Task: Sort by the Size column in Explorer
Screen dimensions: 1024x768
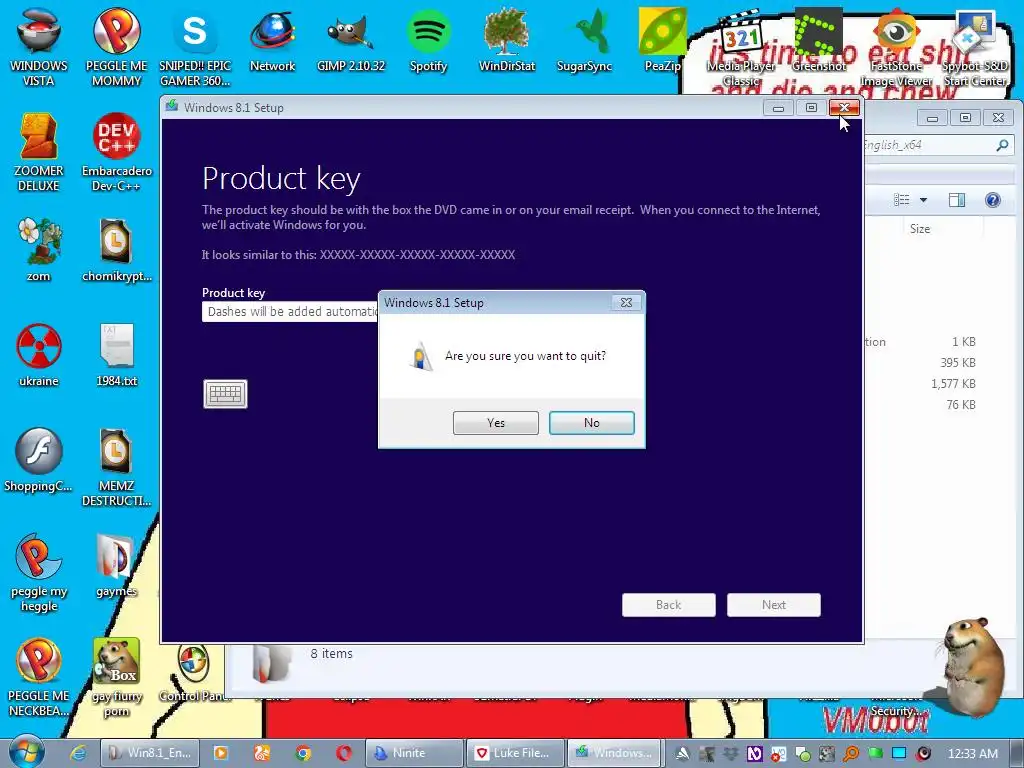Action: [x=920, y=229]
